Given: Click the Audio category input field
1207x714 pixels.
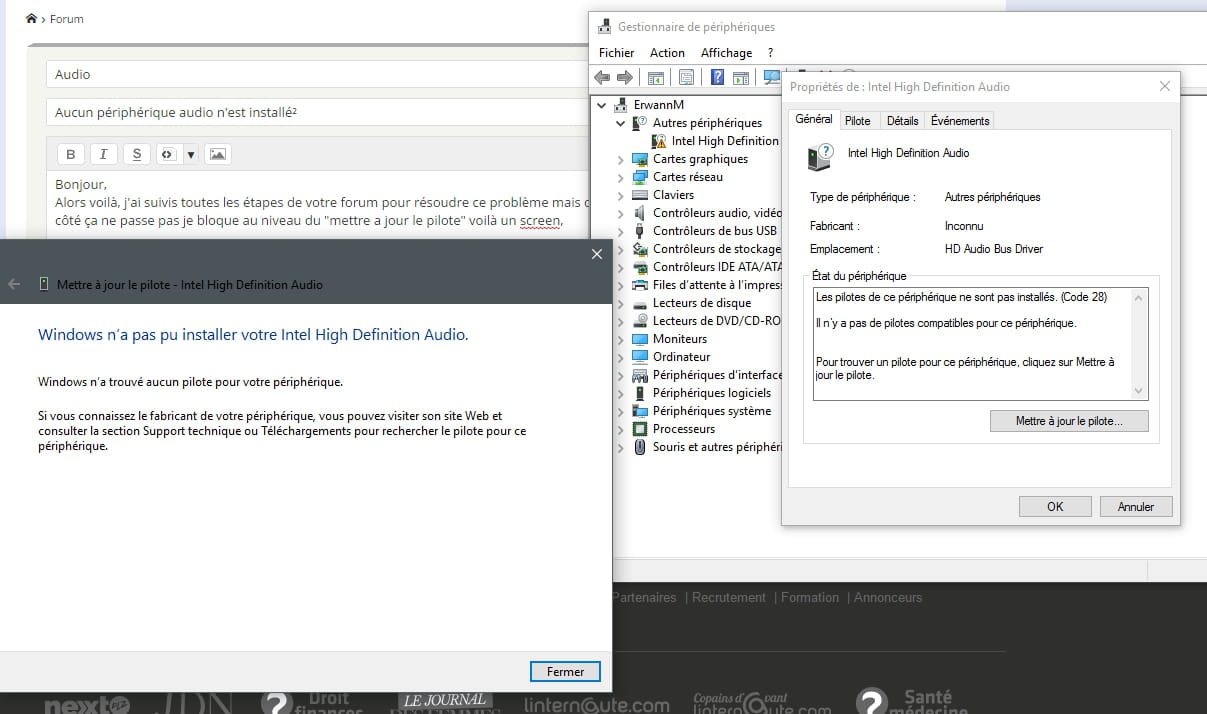Looking at the screenshot, I should [317, 74].
